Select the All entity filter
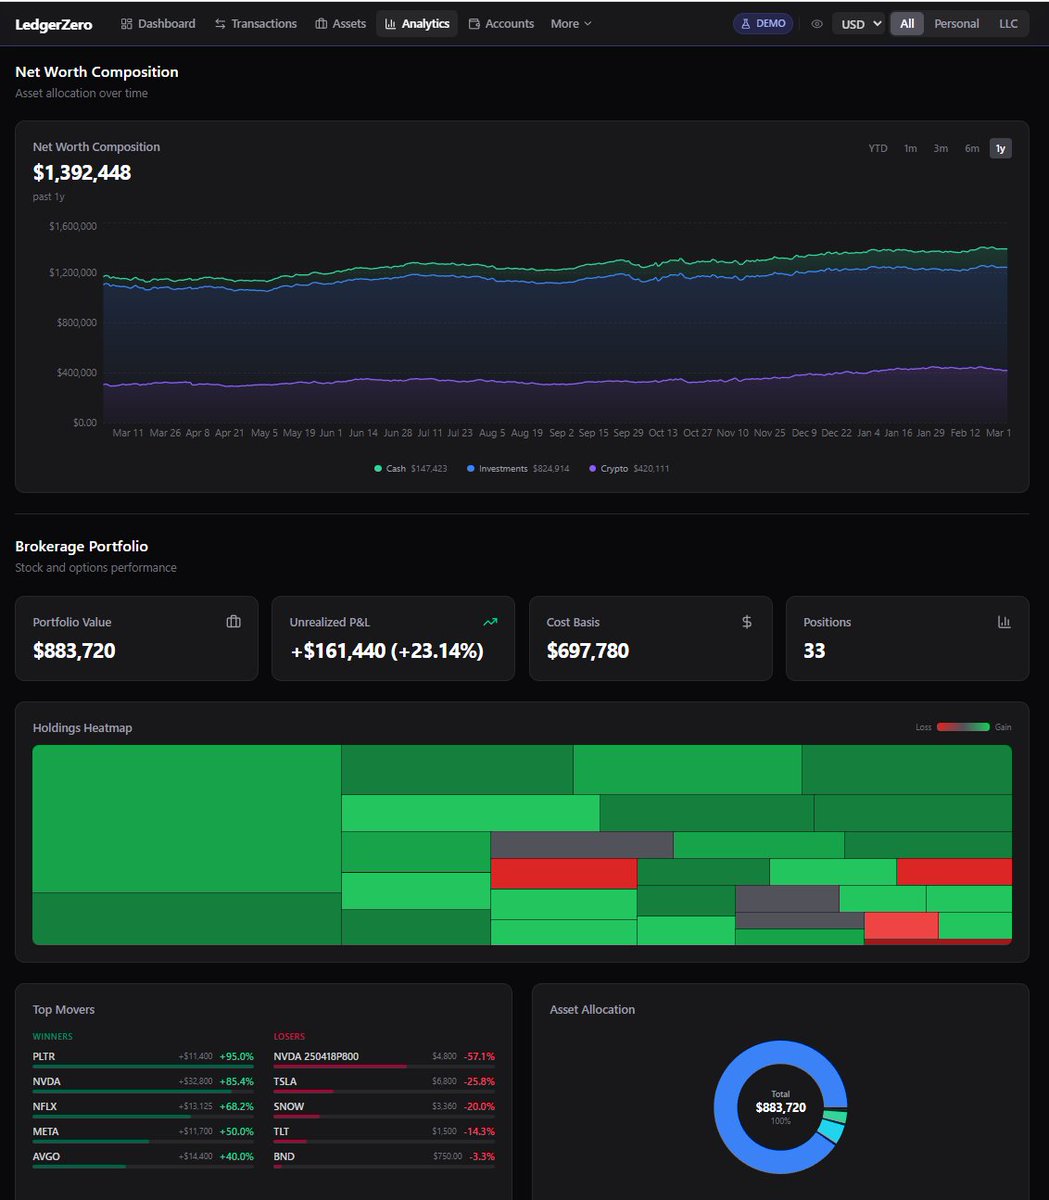1049x1200 pixels. click(907, 23)
